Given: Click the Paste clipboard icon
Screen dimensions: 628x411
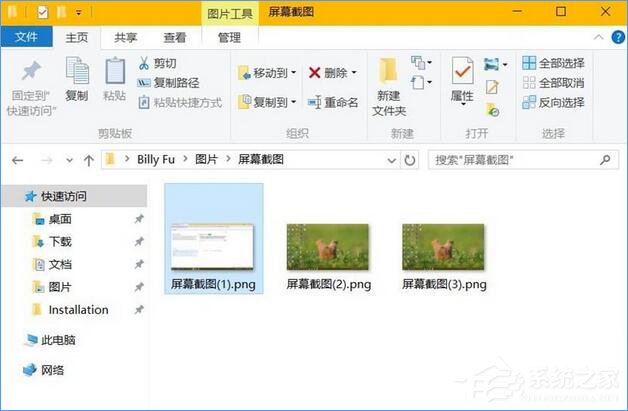Looking at the screenshot, I should tap(115, 71).
